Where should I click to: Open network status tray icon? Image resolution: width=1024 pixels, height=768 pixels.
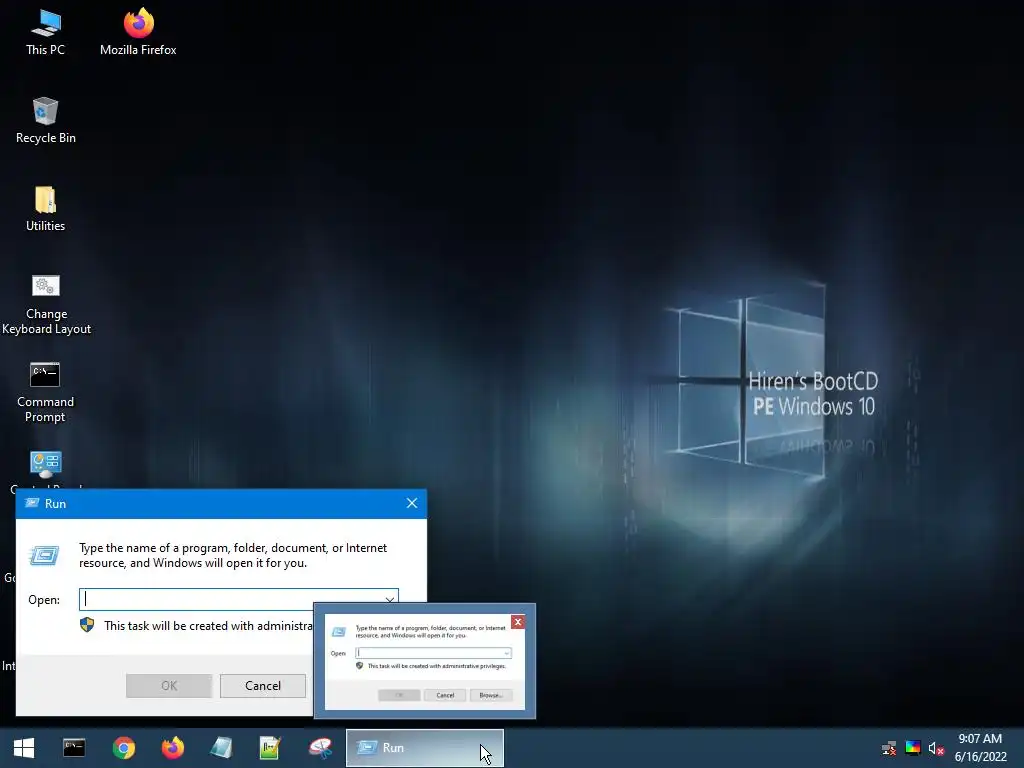pyautogui.click(x=889, y=748)
